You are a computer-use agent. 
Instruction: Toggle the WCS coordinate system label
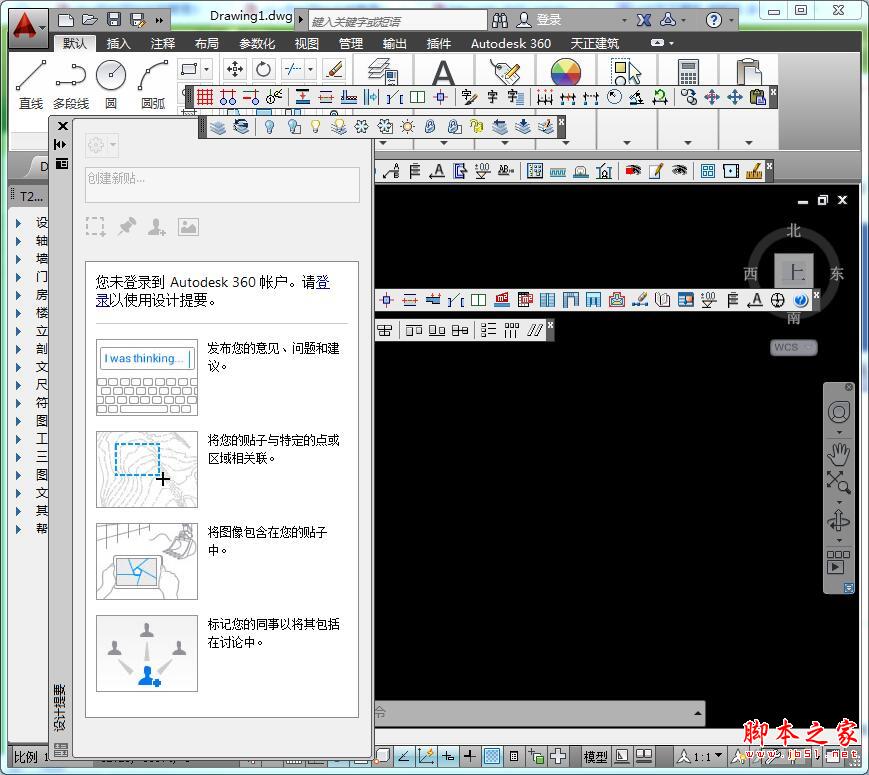point(793,348)
